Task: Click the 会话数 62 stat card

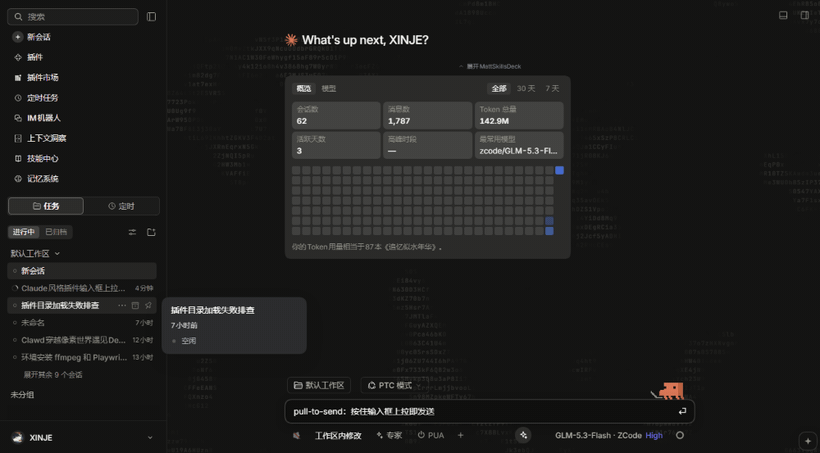Action: 336,115
